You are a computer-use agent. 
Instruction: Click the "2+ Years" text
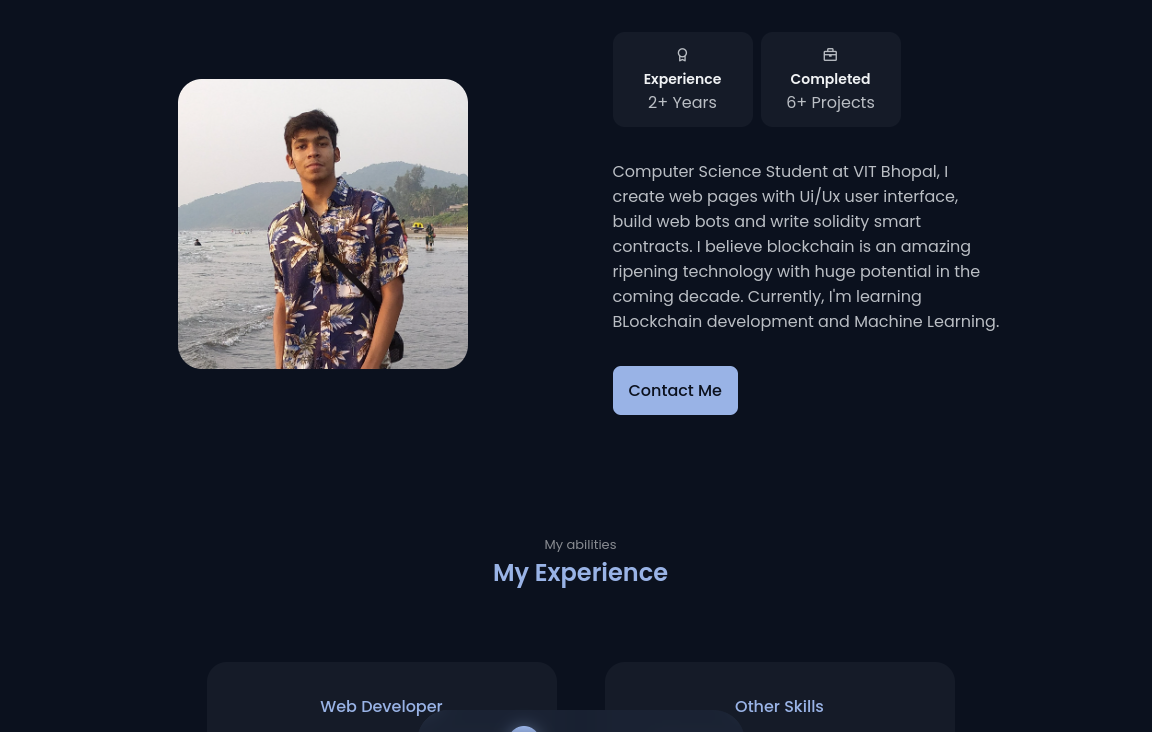(682, 102)
